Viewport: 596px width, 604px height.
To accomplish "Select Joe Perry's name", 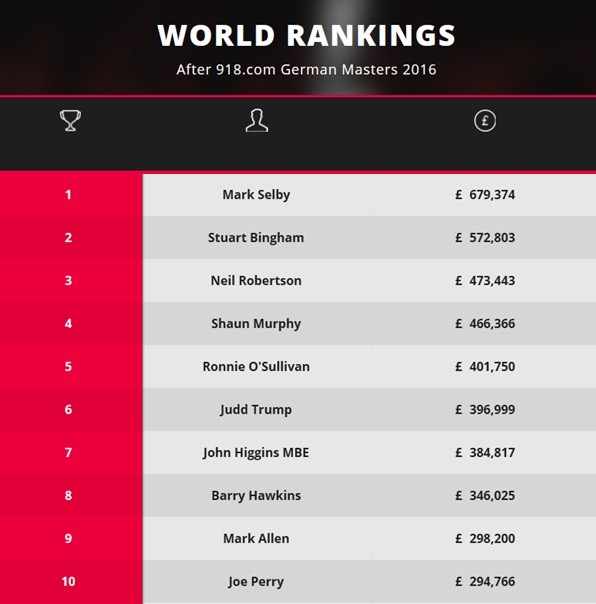I will pyautogui.click(x=256, y=581).
